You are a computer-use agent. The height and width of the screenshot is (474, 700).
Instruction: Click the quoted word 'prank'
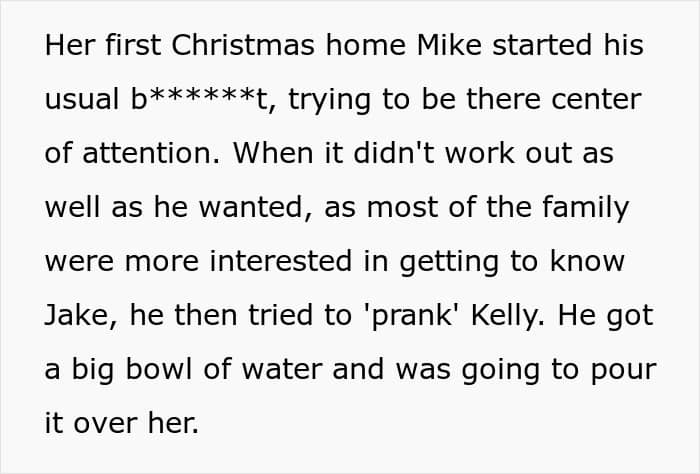point(413,316)
